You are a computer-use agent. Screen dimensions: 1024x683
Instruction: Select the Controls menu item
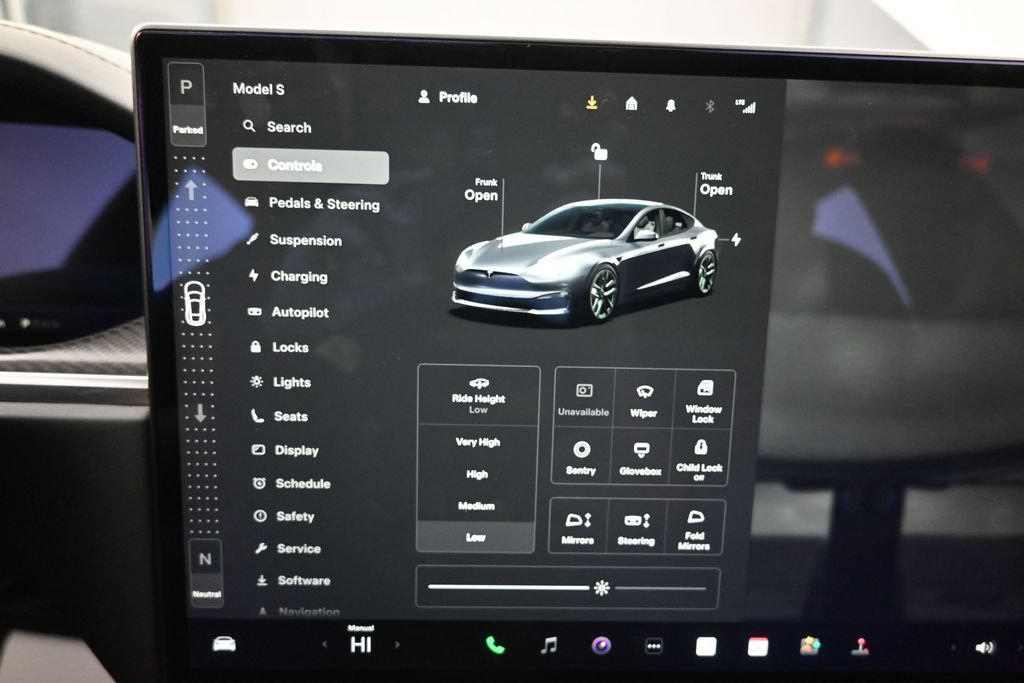(311, 166)
